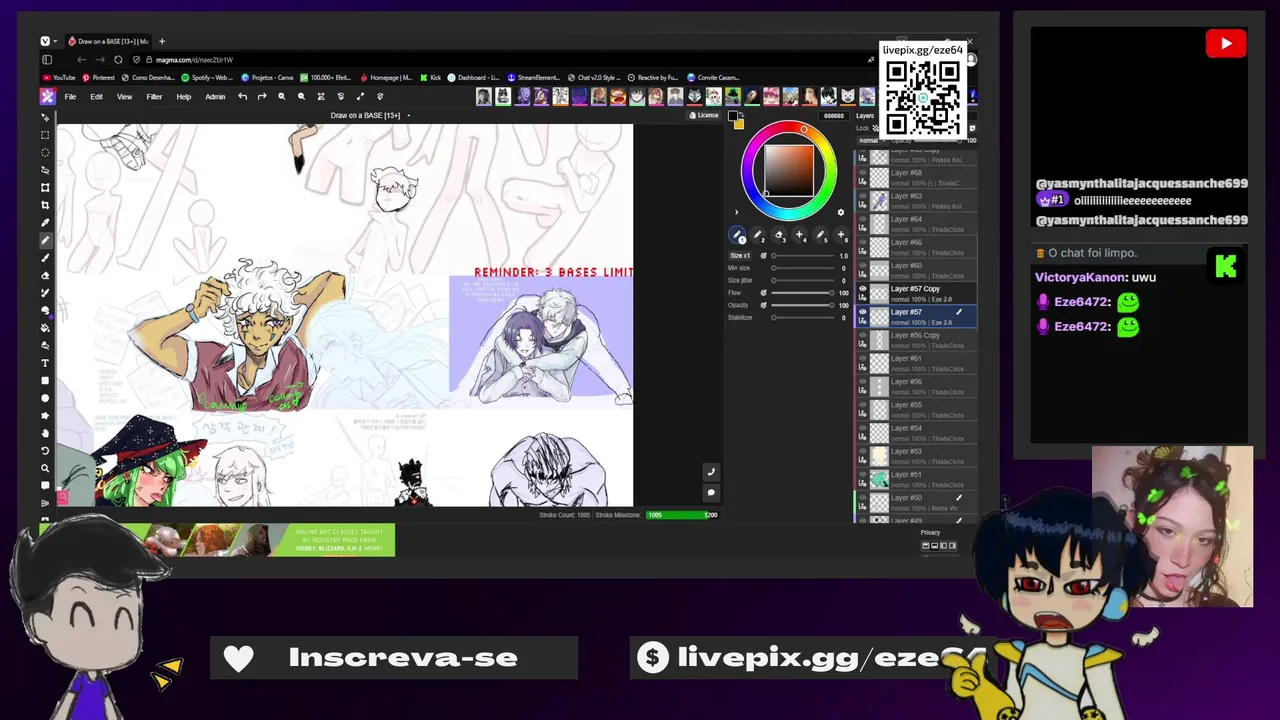Select the Zoom magnifier tool in toolbar

(45, 468)
